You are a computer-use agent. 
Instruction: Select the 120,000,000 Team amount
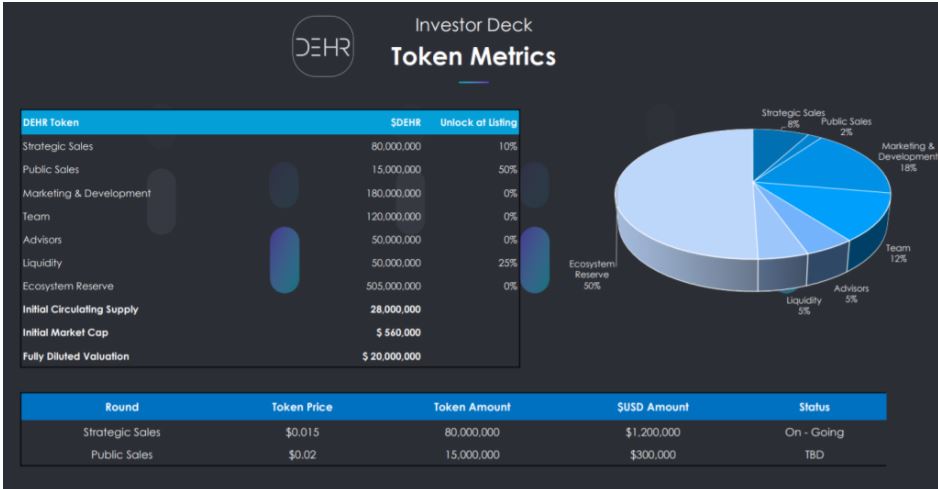tap(394, 217)
